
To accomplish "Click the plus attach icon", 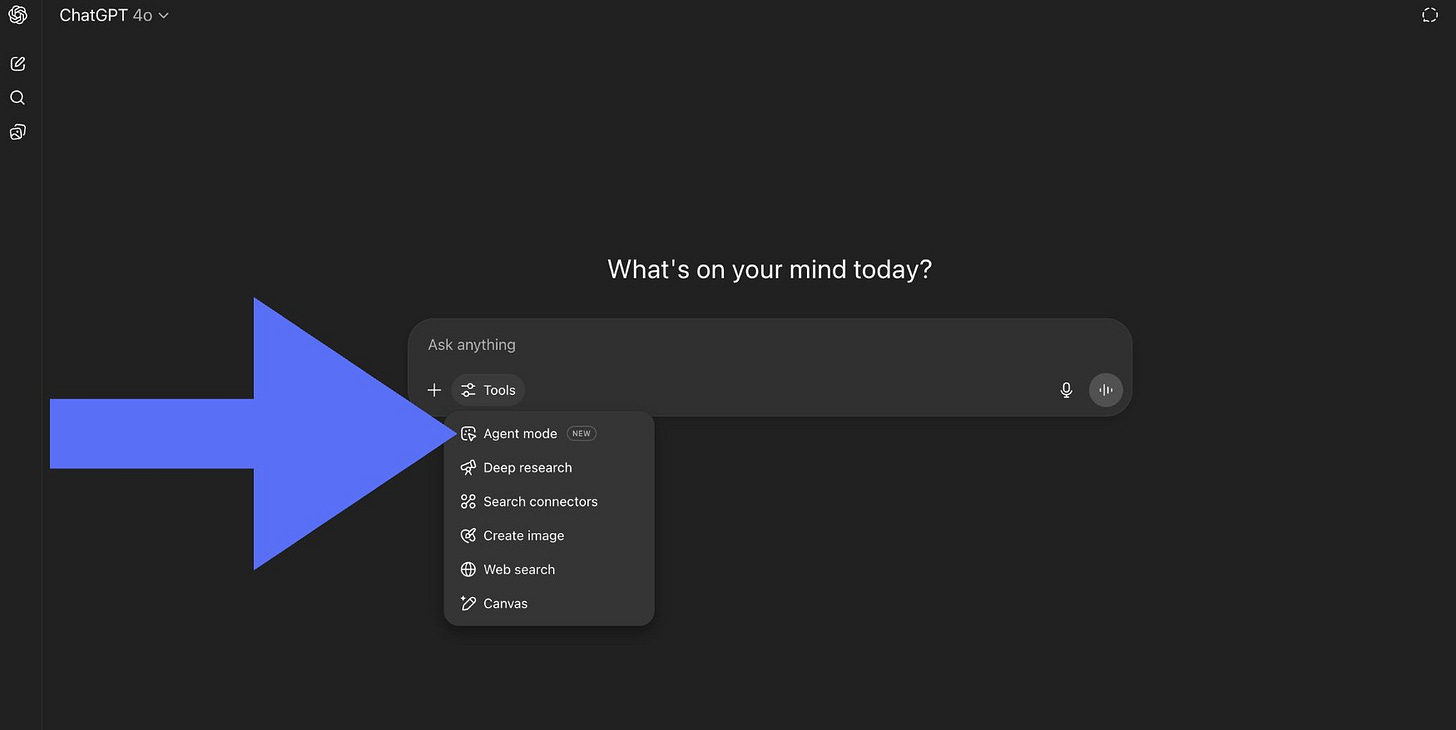I will [434, 390].
